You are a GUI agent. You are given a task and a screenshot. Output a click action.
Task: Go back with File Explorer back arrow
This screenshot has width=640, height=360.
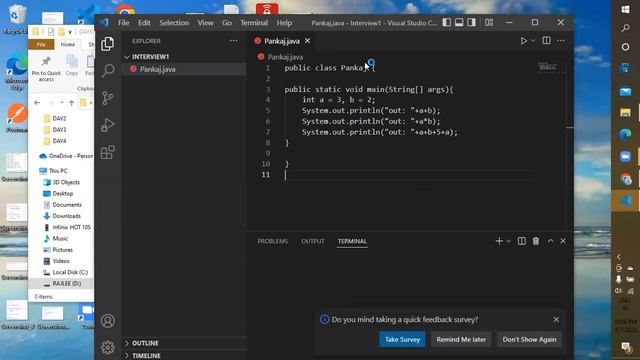[37, 103]
